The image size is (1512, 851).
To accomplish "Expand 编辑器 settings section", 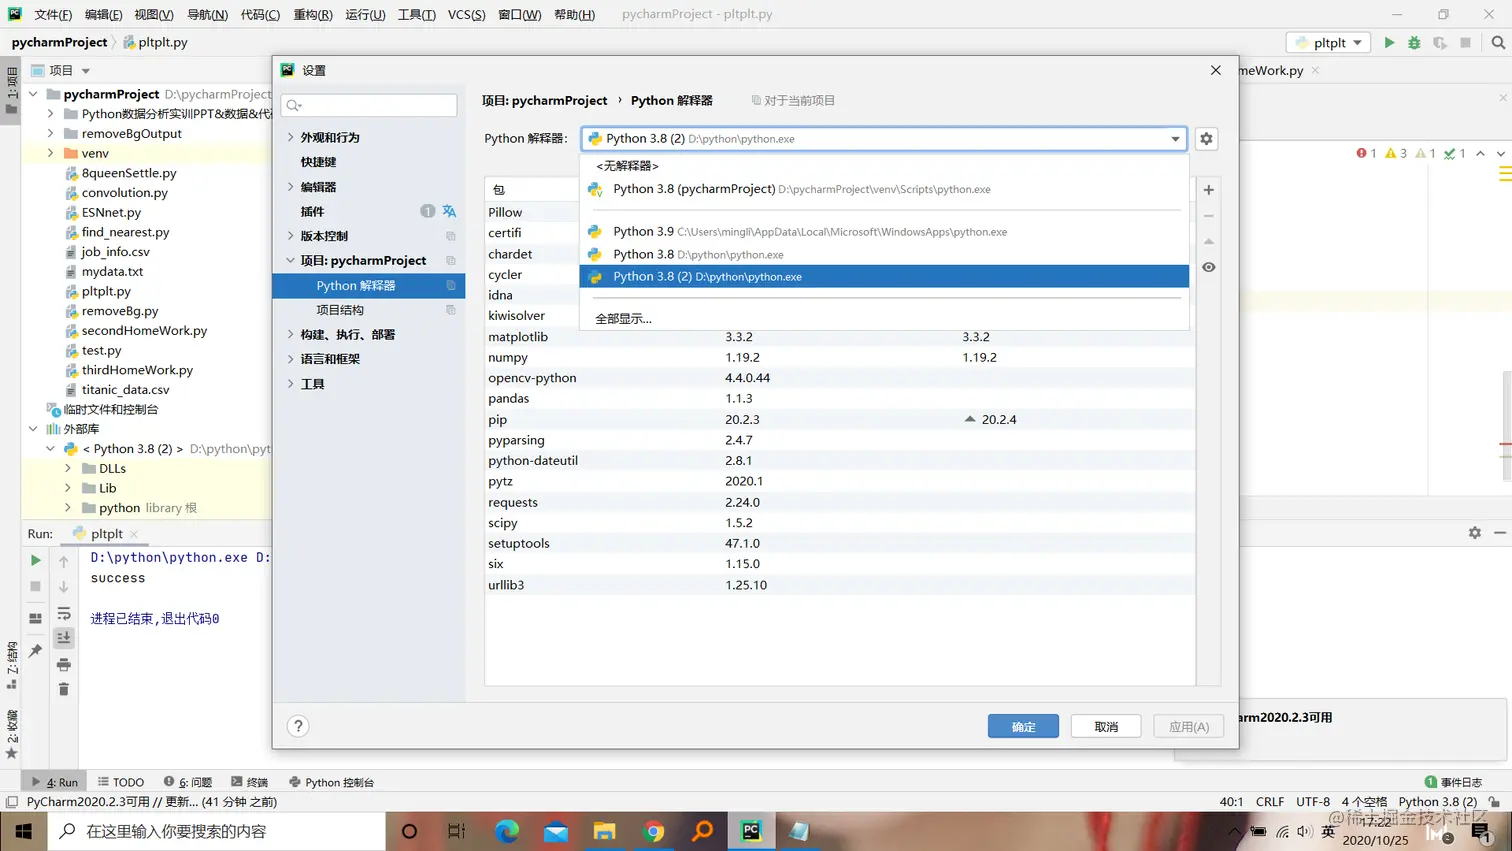I will [x=291, y=187].
